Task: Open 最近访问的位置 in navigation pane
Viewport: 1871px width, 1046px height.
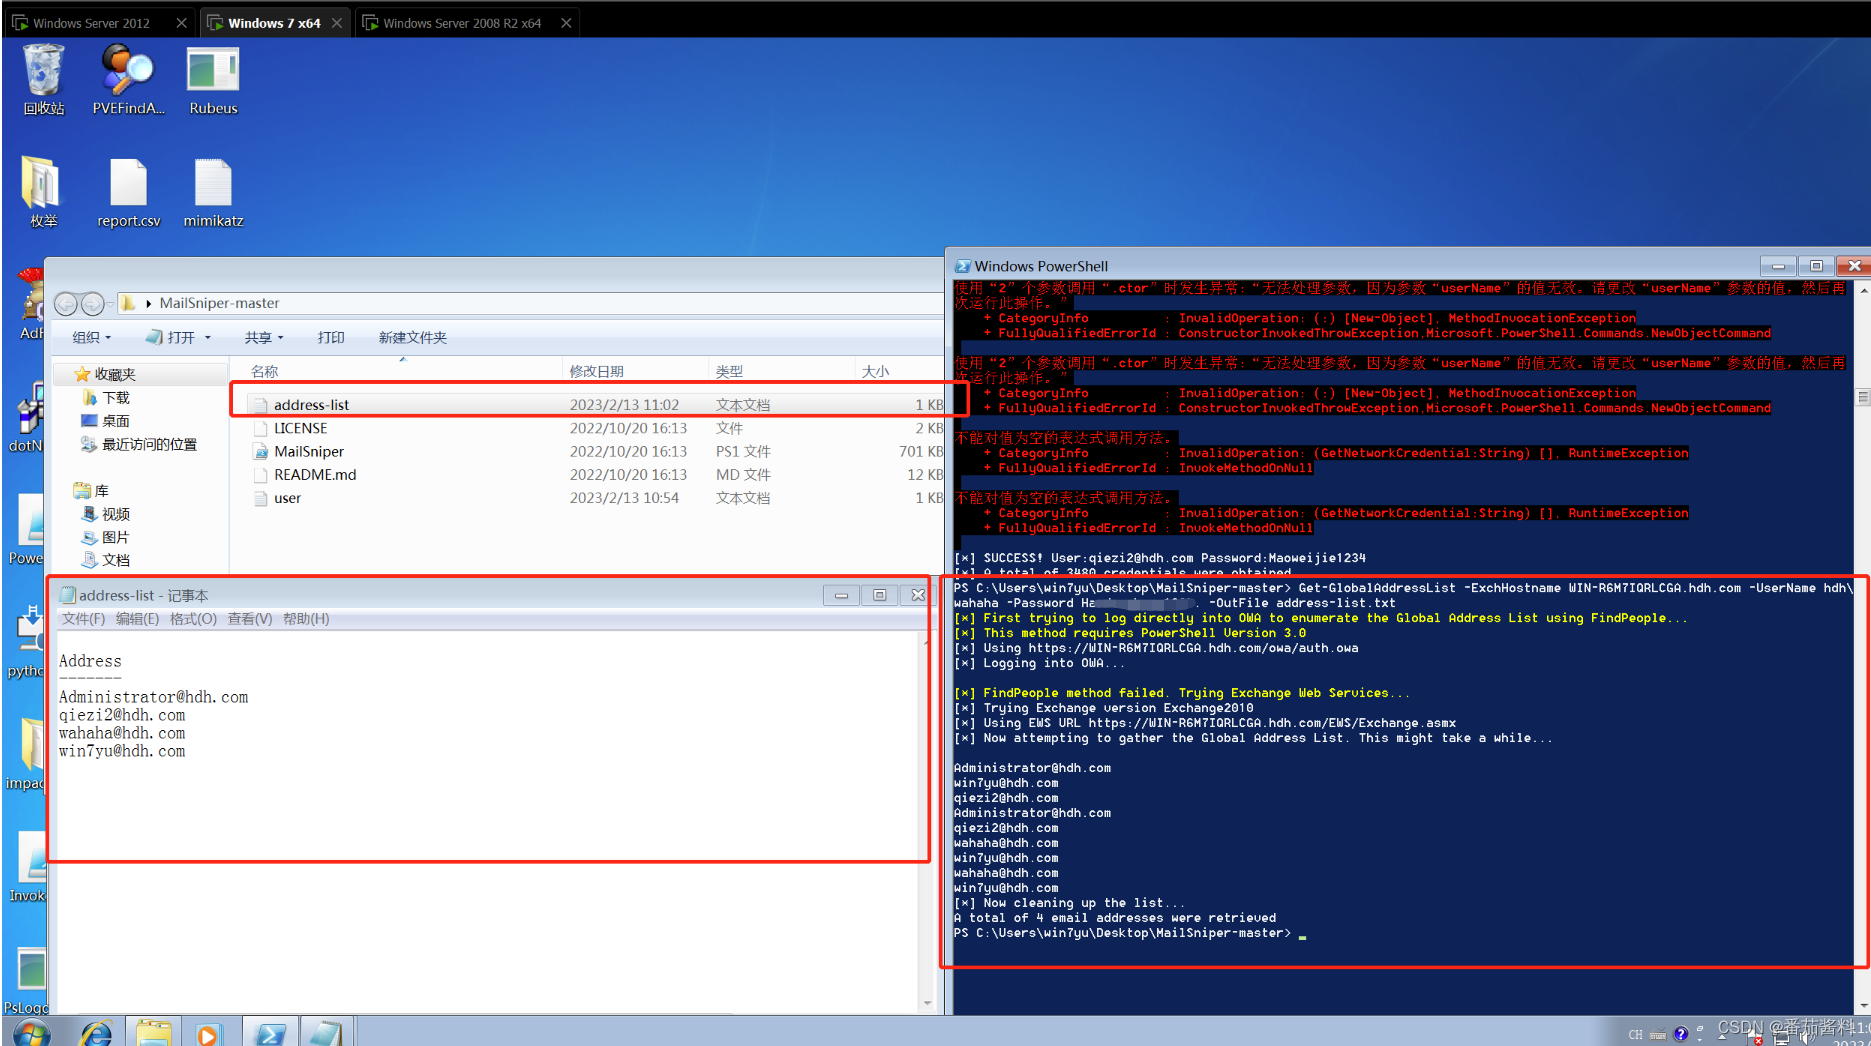Action: [x=149, y=444]
